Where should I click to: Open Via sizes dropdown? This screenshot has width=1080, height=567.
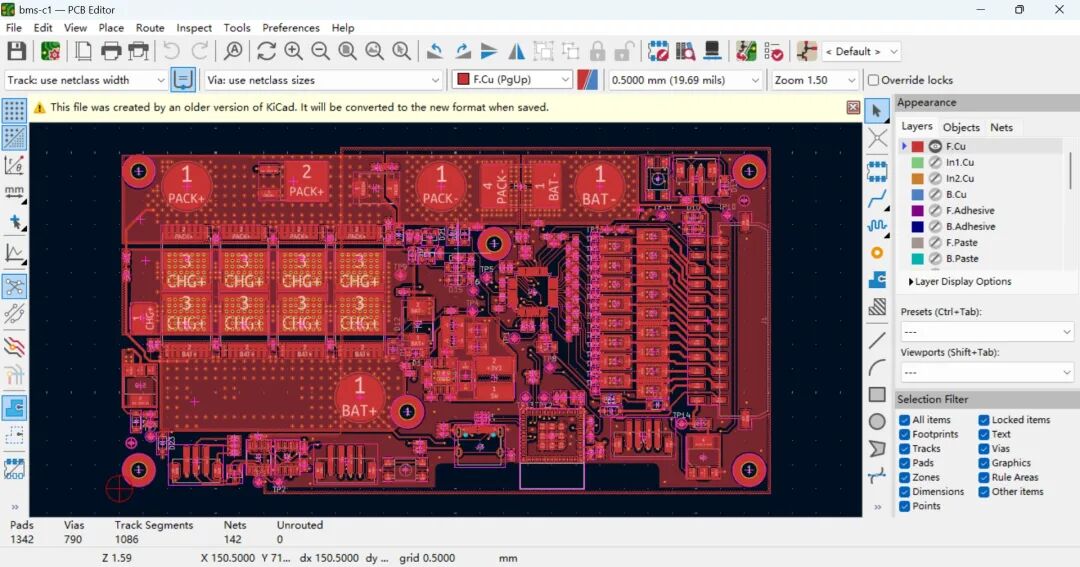tap(323, 80)
